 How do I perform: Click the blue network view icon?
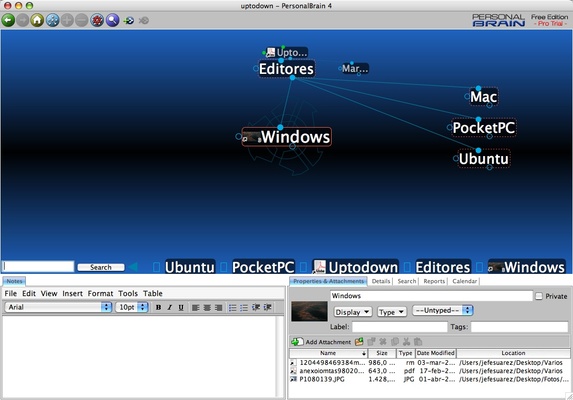(52, 20)
